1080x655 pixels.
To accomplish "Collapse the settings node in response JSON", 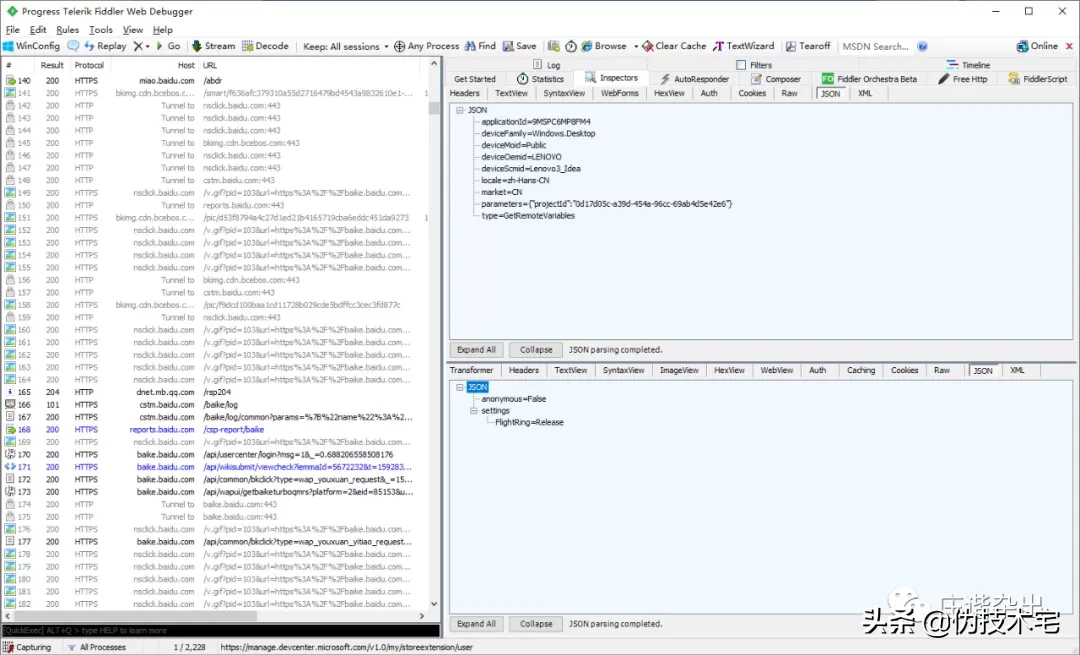I will click(473, 411).
